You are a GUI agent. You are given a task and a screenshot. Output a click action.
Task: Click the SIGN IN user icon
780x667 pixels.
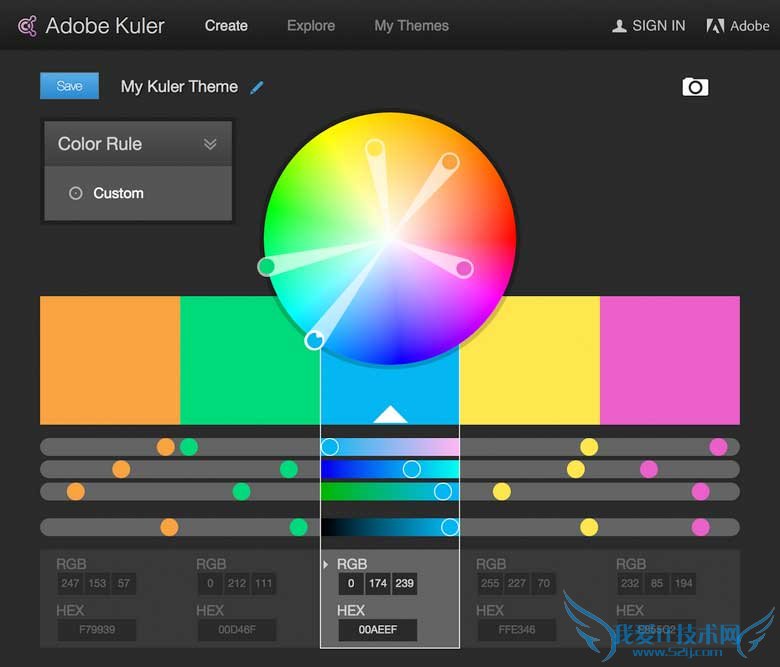[619, 26]
